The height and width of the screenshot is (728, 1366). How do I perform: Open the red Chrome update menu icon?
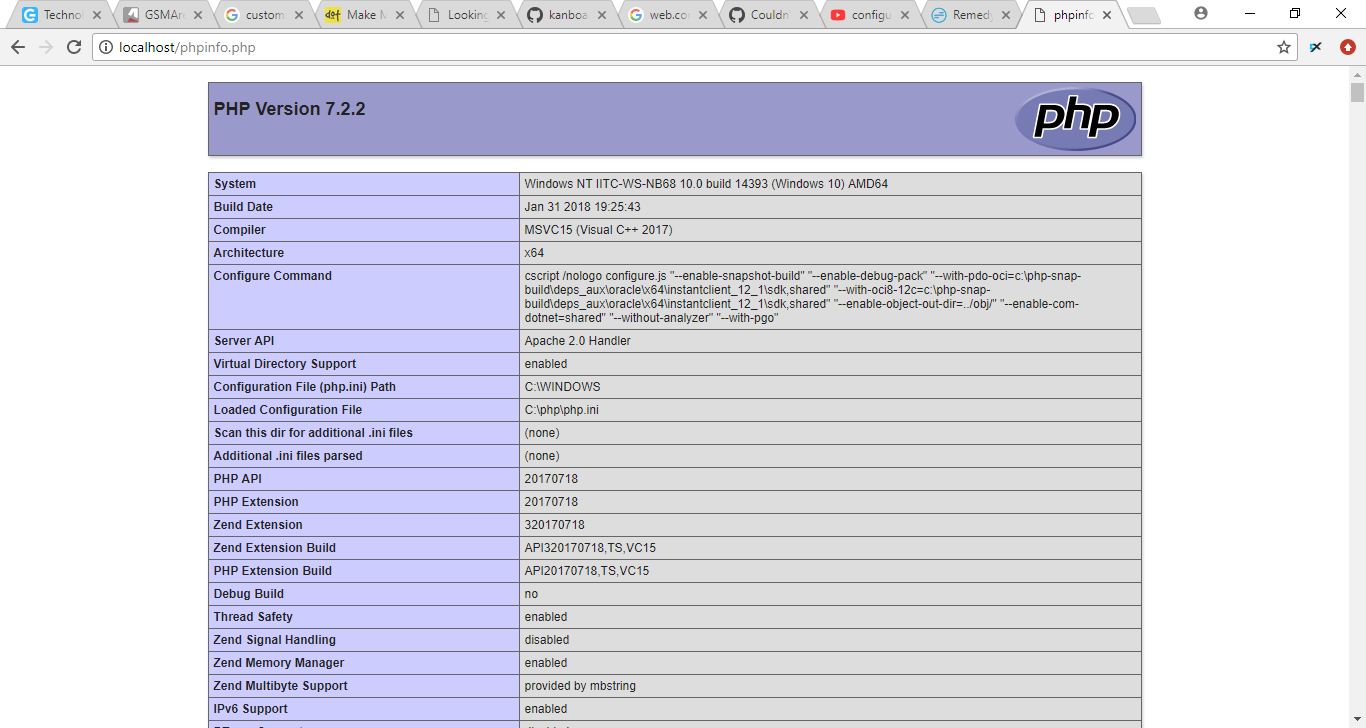[1347, 47]
